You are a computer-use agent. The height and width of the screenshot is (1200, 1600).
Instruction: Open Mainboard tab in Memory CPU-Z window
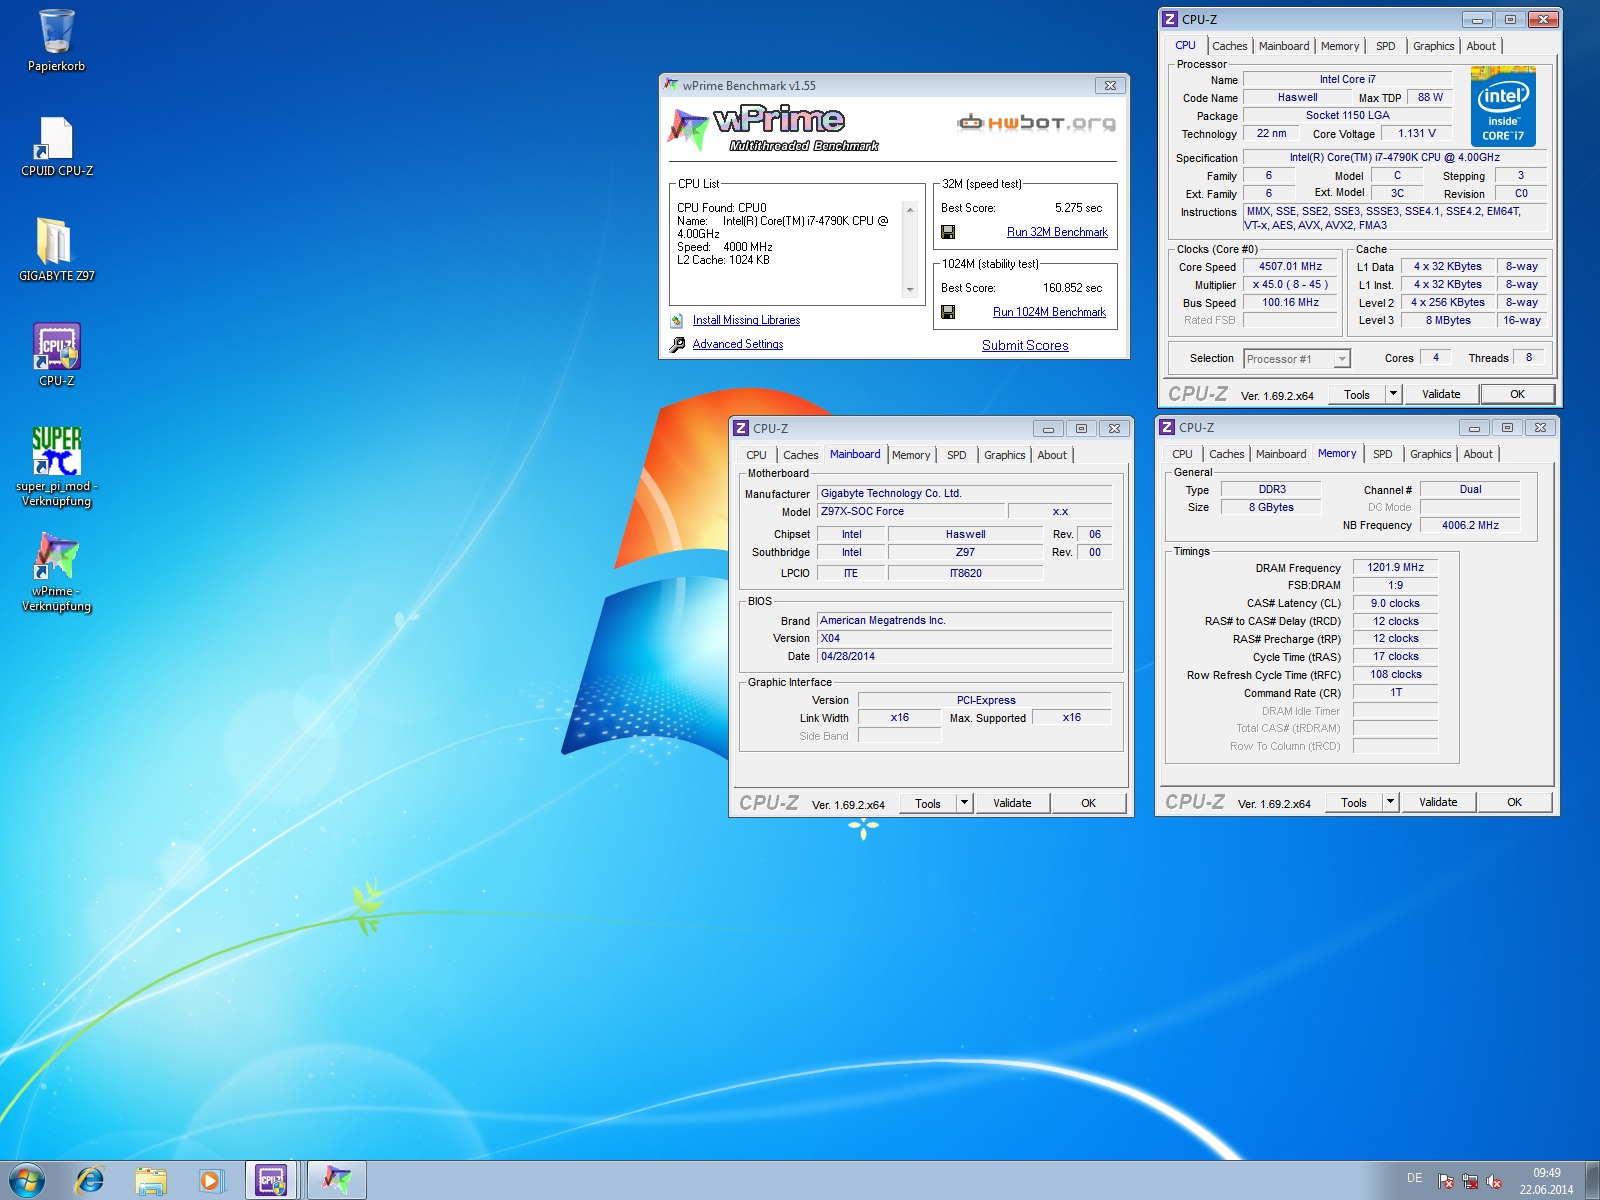point(1280,454)
